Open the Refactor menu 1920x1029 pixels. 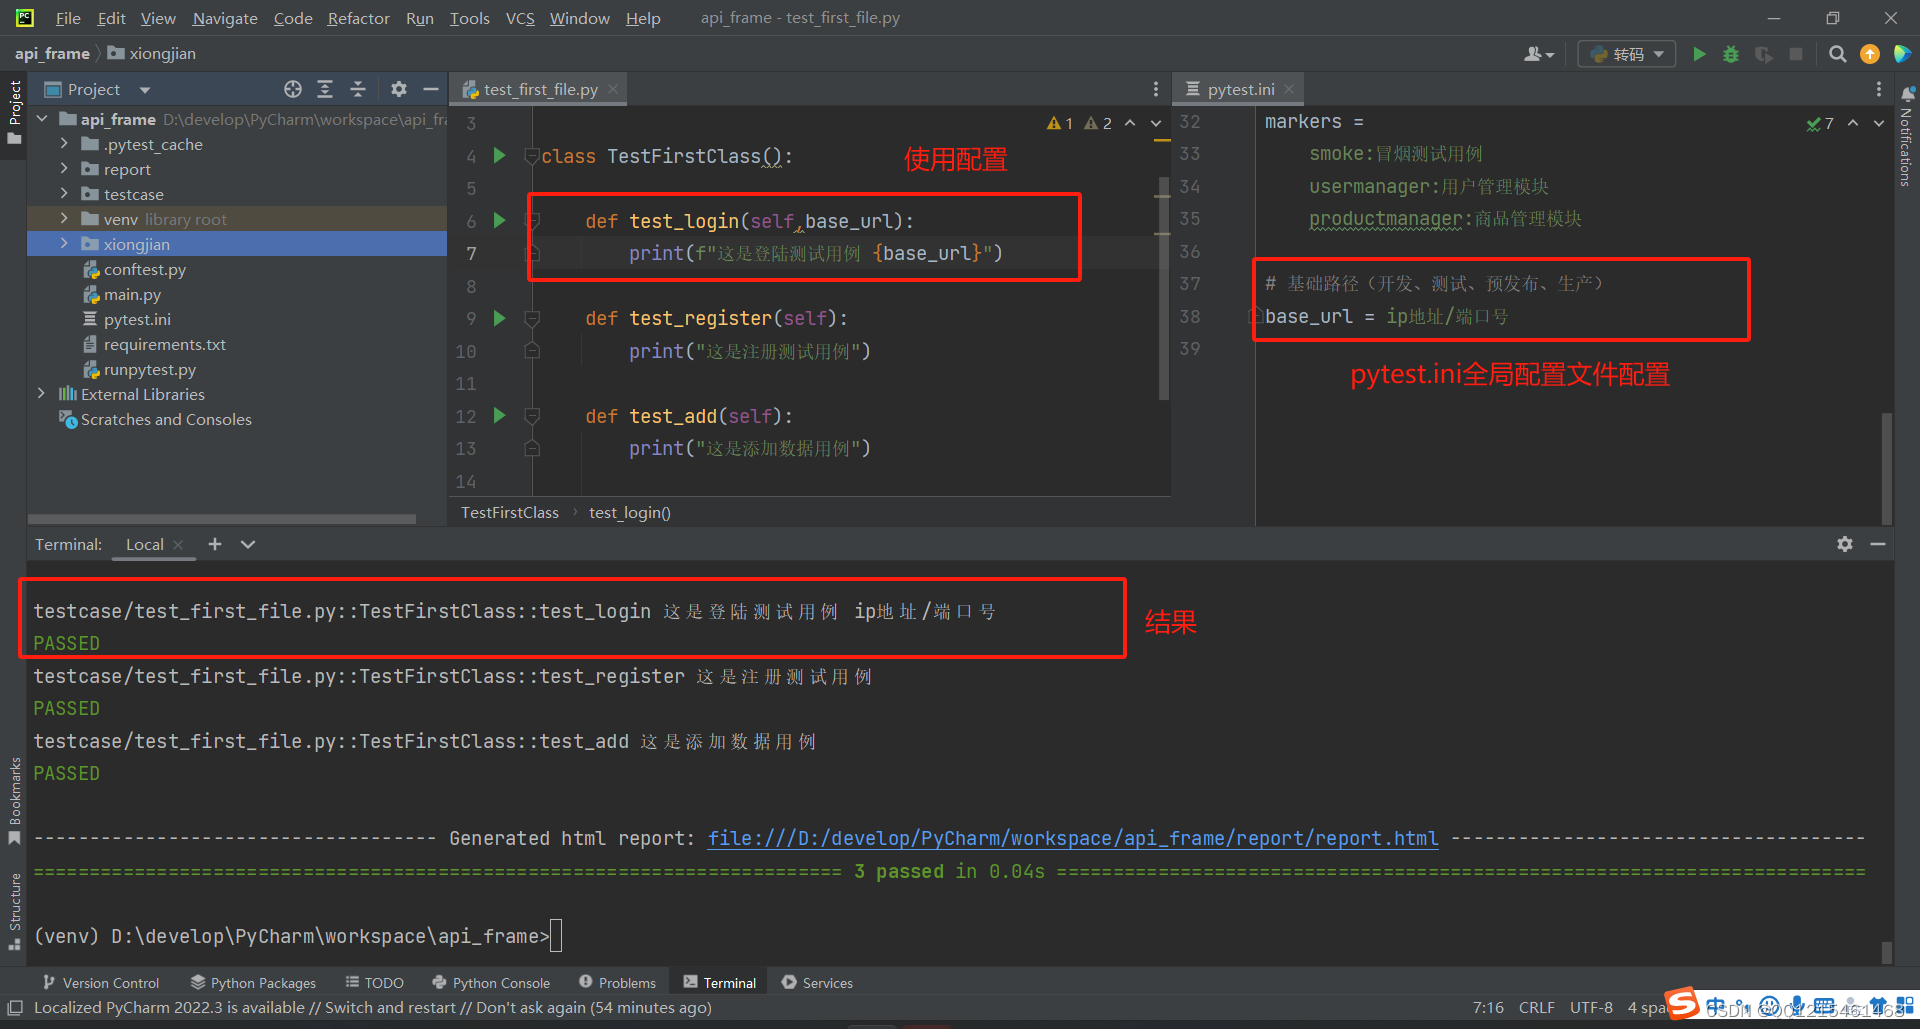(x=358, y=18)
